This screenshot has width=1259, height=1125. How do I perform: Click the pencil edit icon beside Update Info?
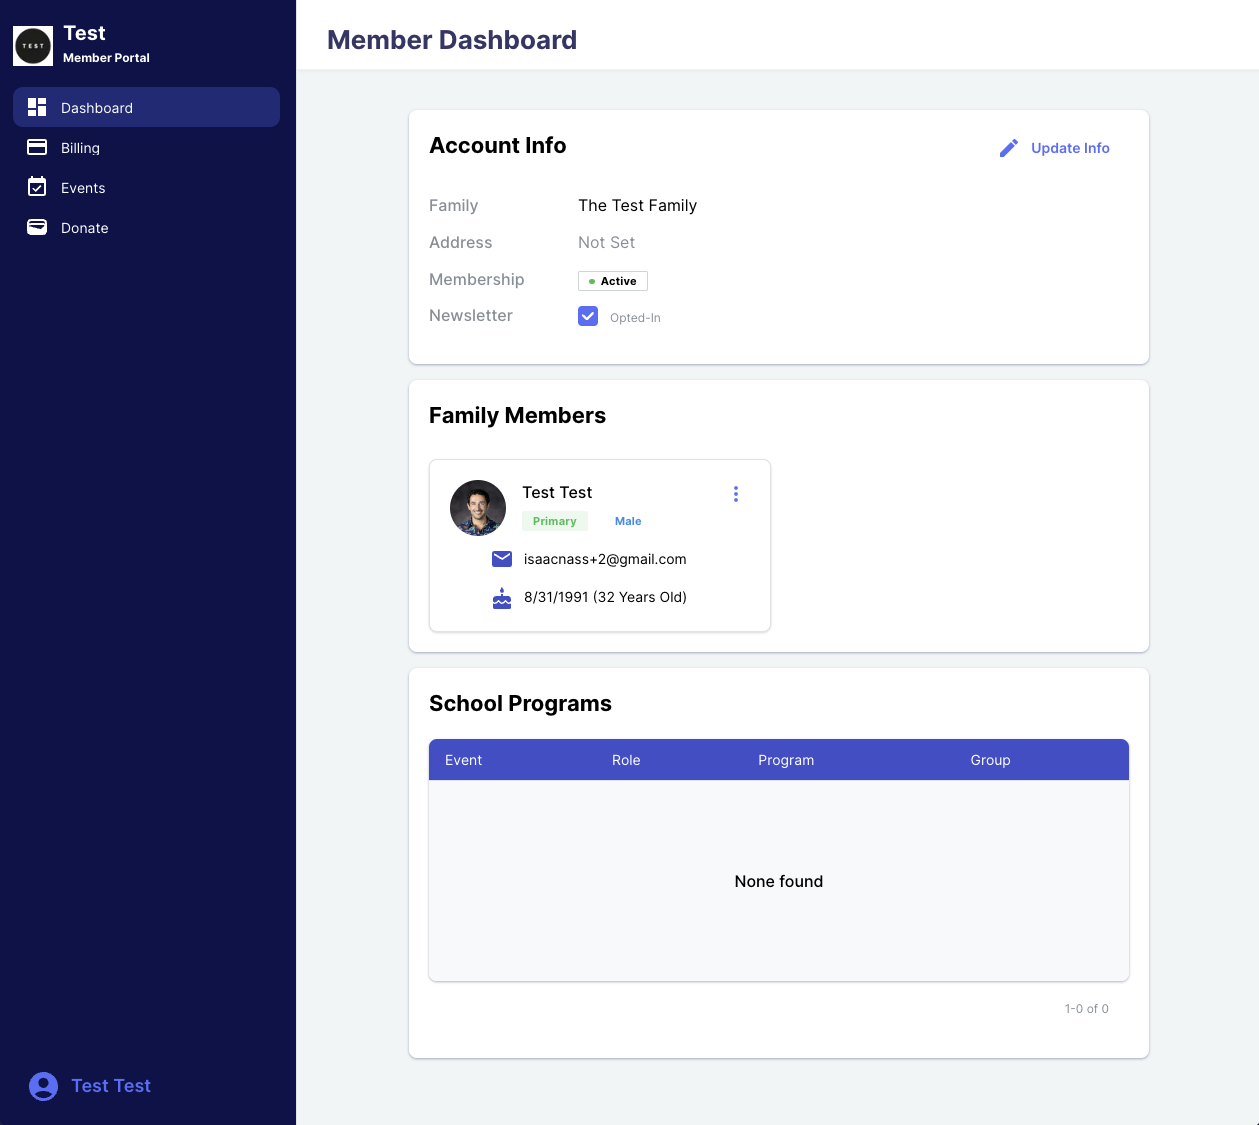[1009, 148]
